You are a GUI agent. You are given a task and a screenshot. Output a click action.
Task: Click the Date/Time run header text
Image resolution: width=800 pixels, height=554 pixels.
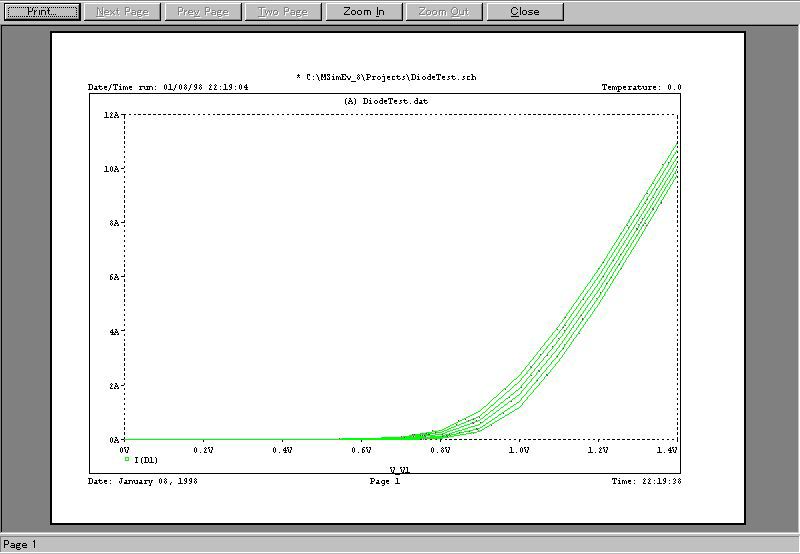click(x=168, y=88)
